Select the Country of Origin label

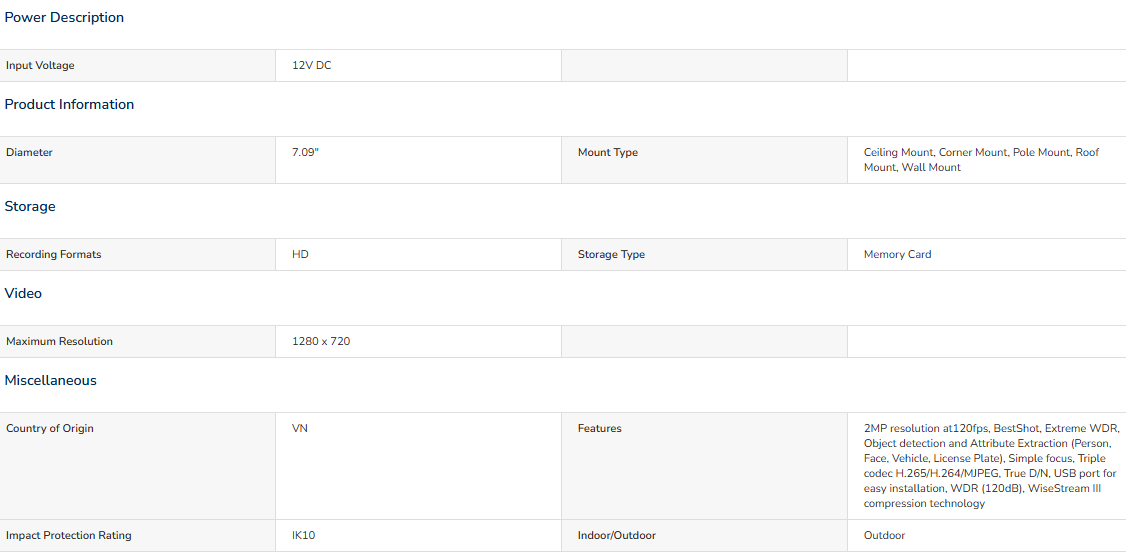tap(50, 428)
